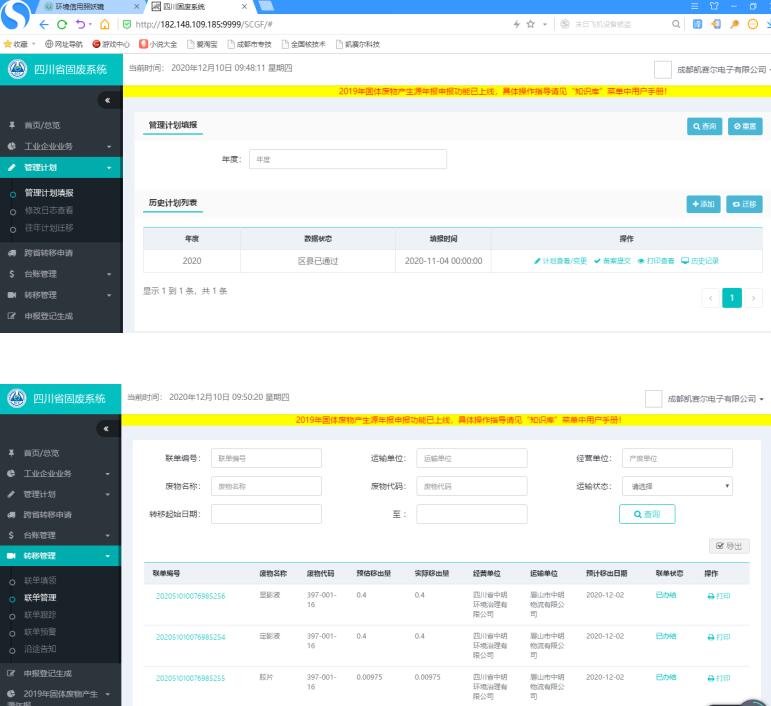Click the 添加 button
This screenshot has width=771, height=706.
pos(703,204)
